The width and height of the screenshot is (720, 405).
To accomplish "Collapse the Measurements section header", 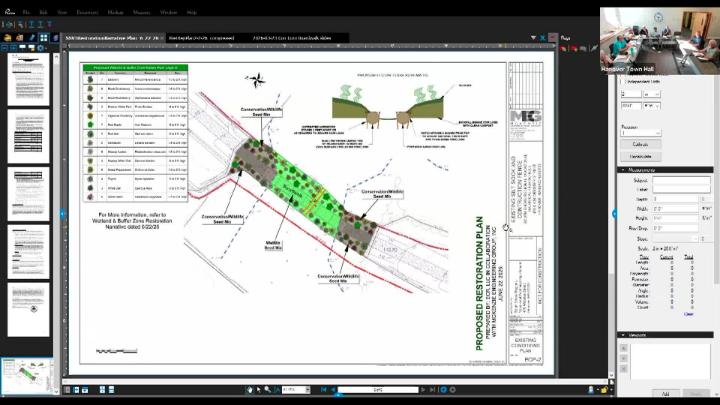I will 665,170.
